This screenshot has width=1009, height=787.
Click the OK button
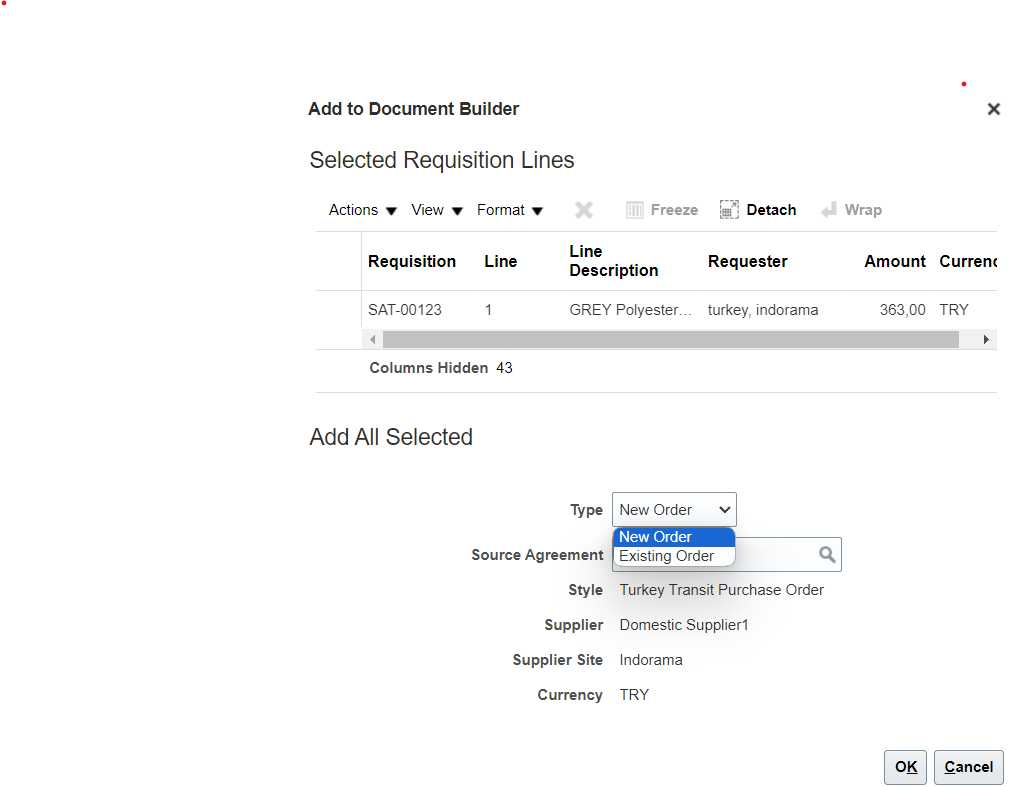(904, 767)
